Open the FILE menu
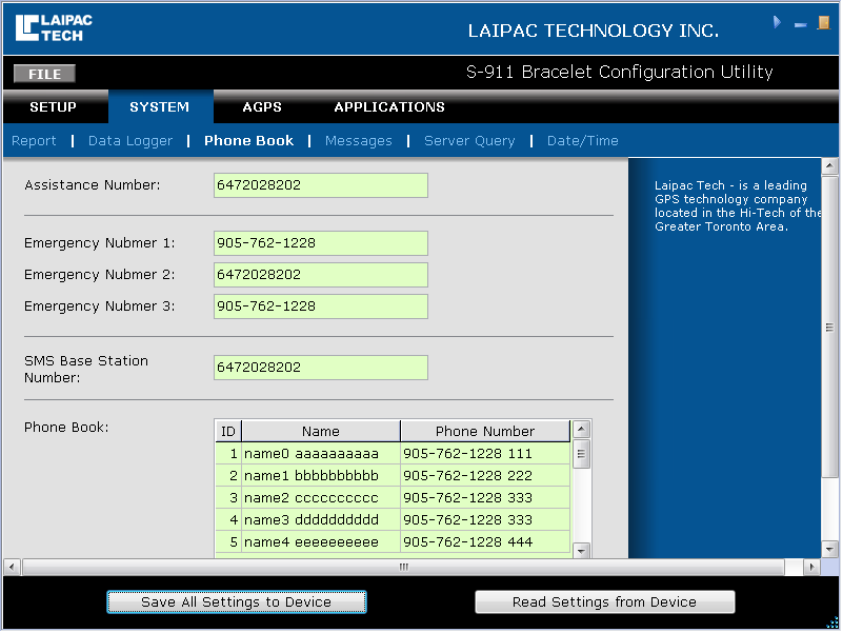 (45, 74)
